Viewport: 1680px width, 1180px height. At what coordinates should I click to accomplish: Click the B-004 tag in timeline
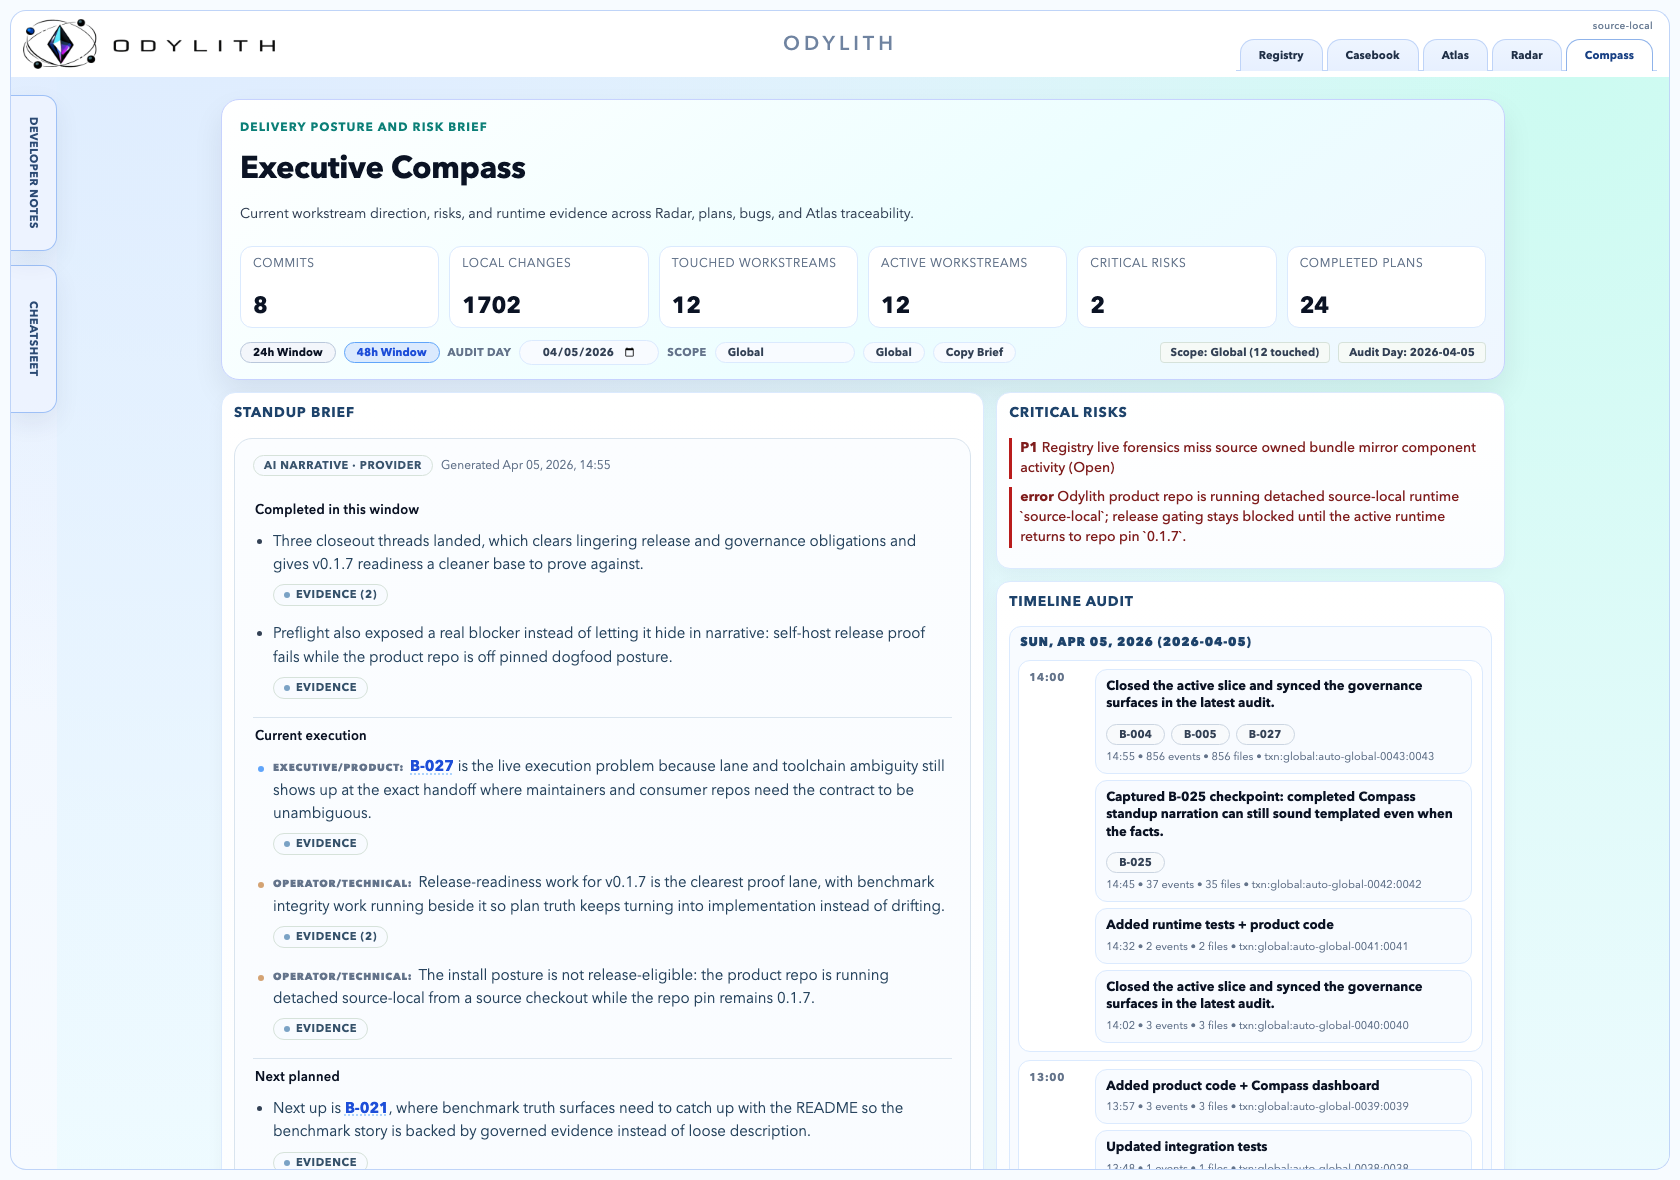point(1135,734)
